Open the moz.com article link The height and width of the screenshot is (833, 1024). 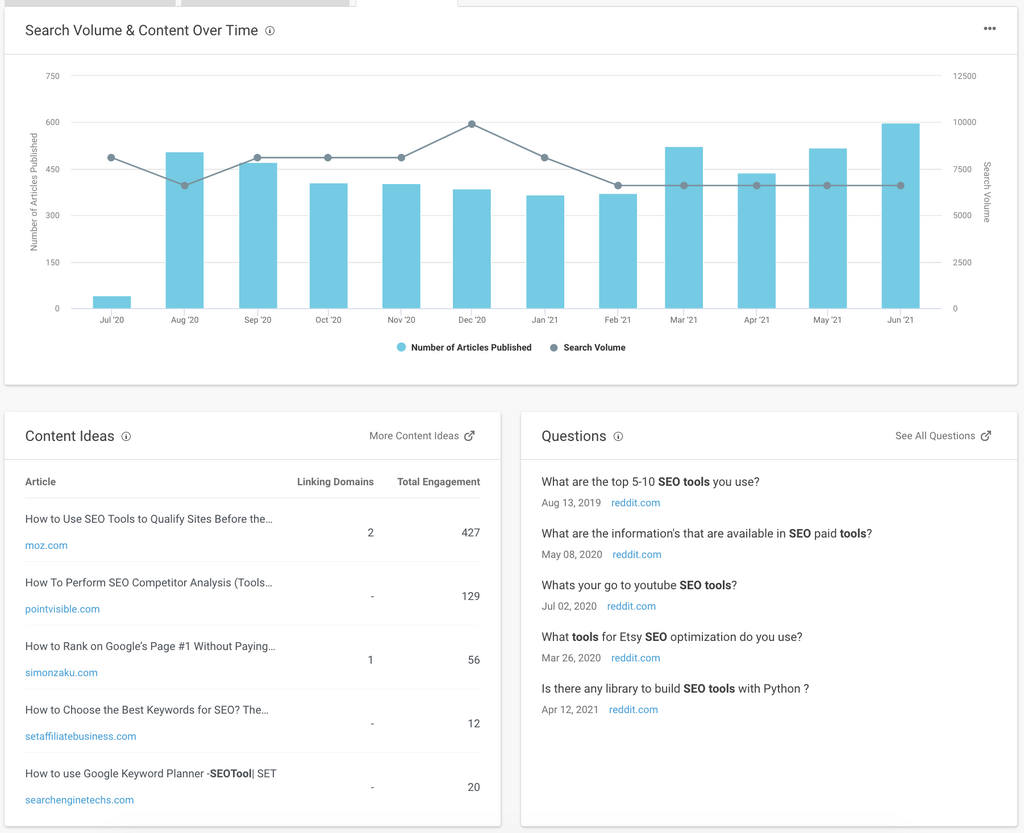tap(46, 546)
